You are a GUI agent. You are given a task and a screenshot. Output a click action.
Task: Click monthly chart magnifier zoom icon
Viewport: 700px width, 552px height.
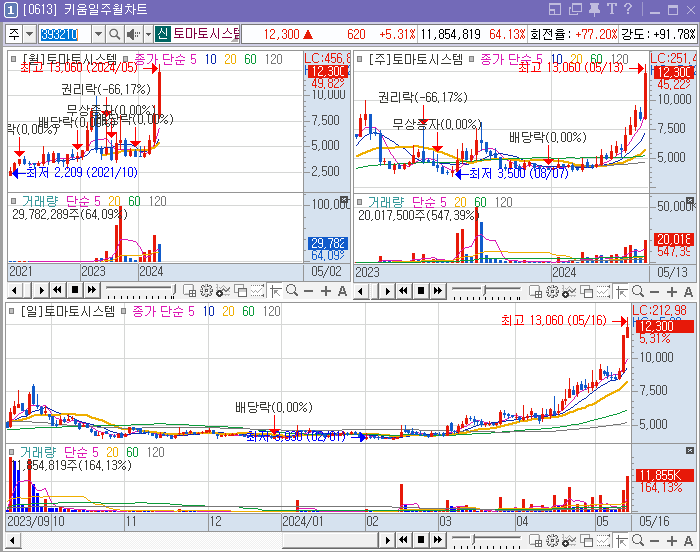click(292, 291)
